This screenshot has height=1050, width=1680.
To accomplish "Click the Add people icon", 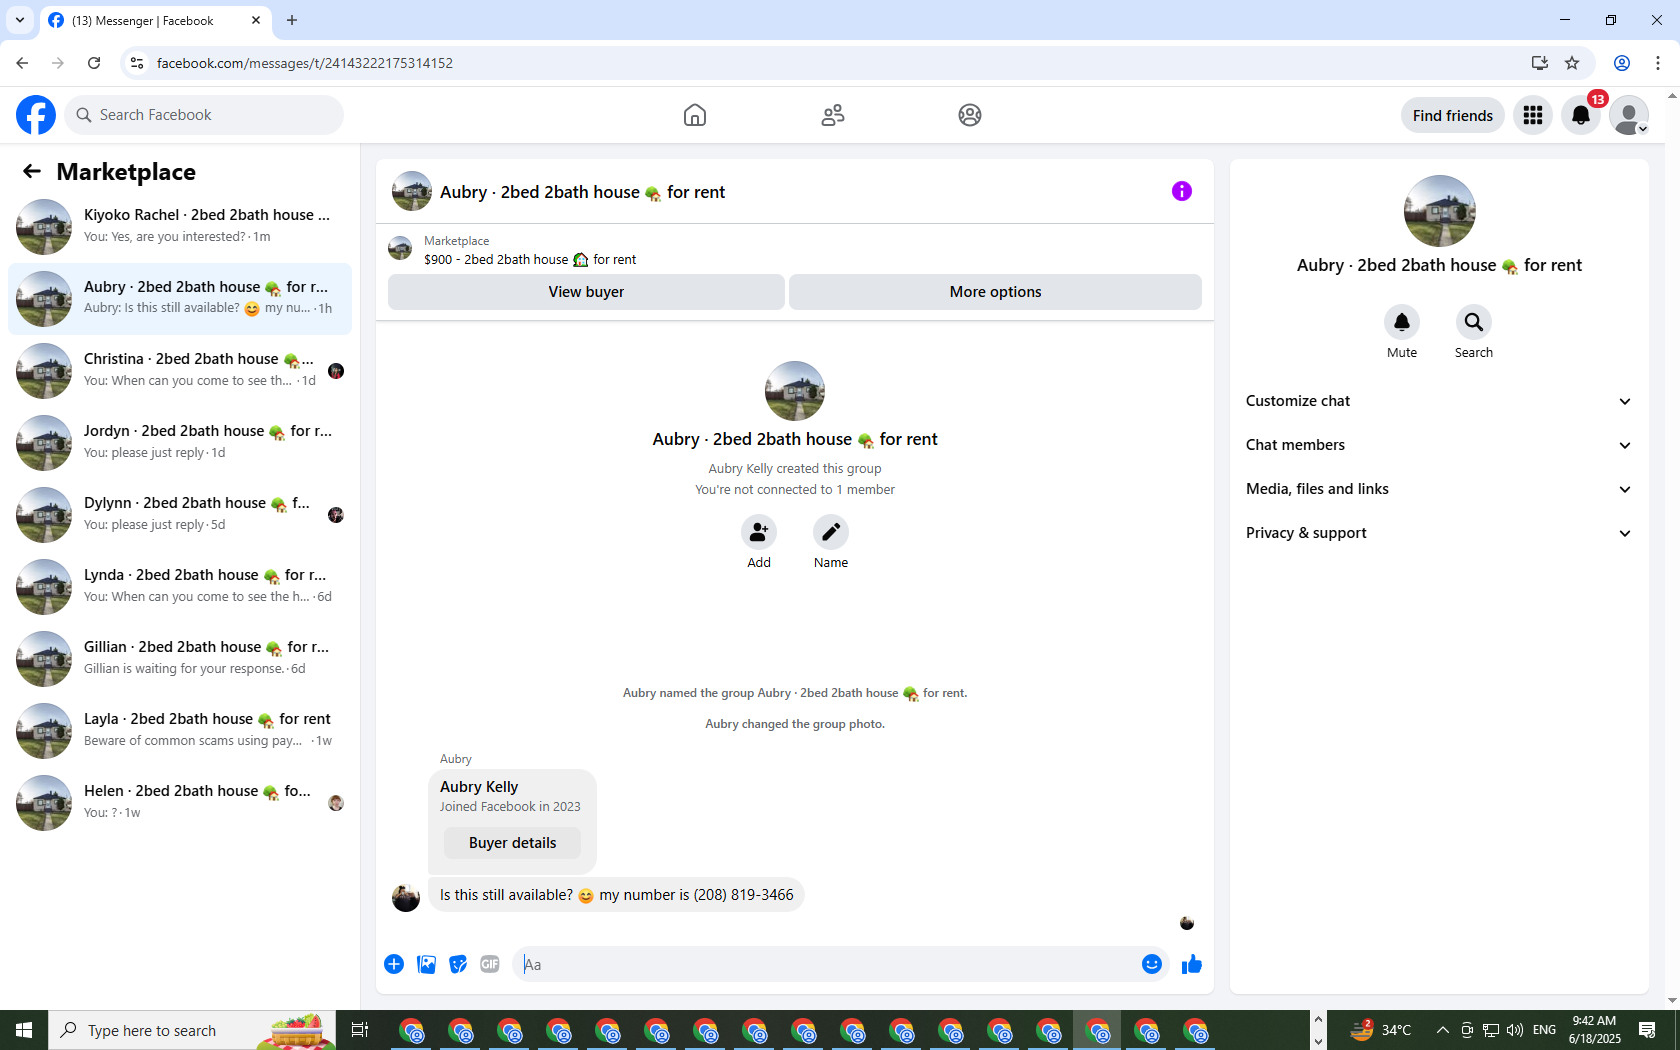I will point(759,532).
